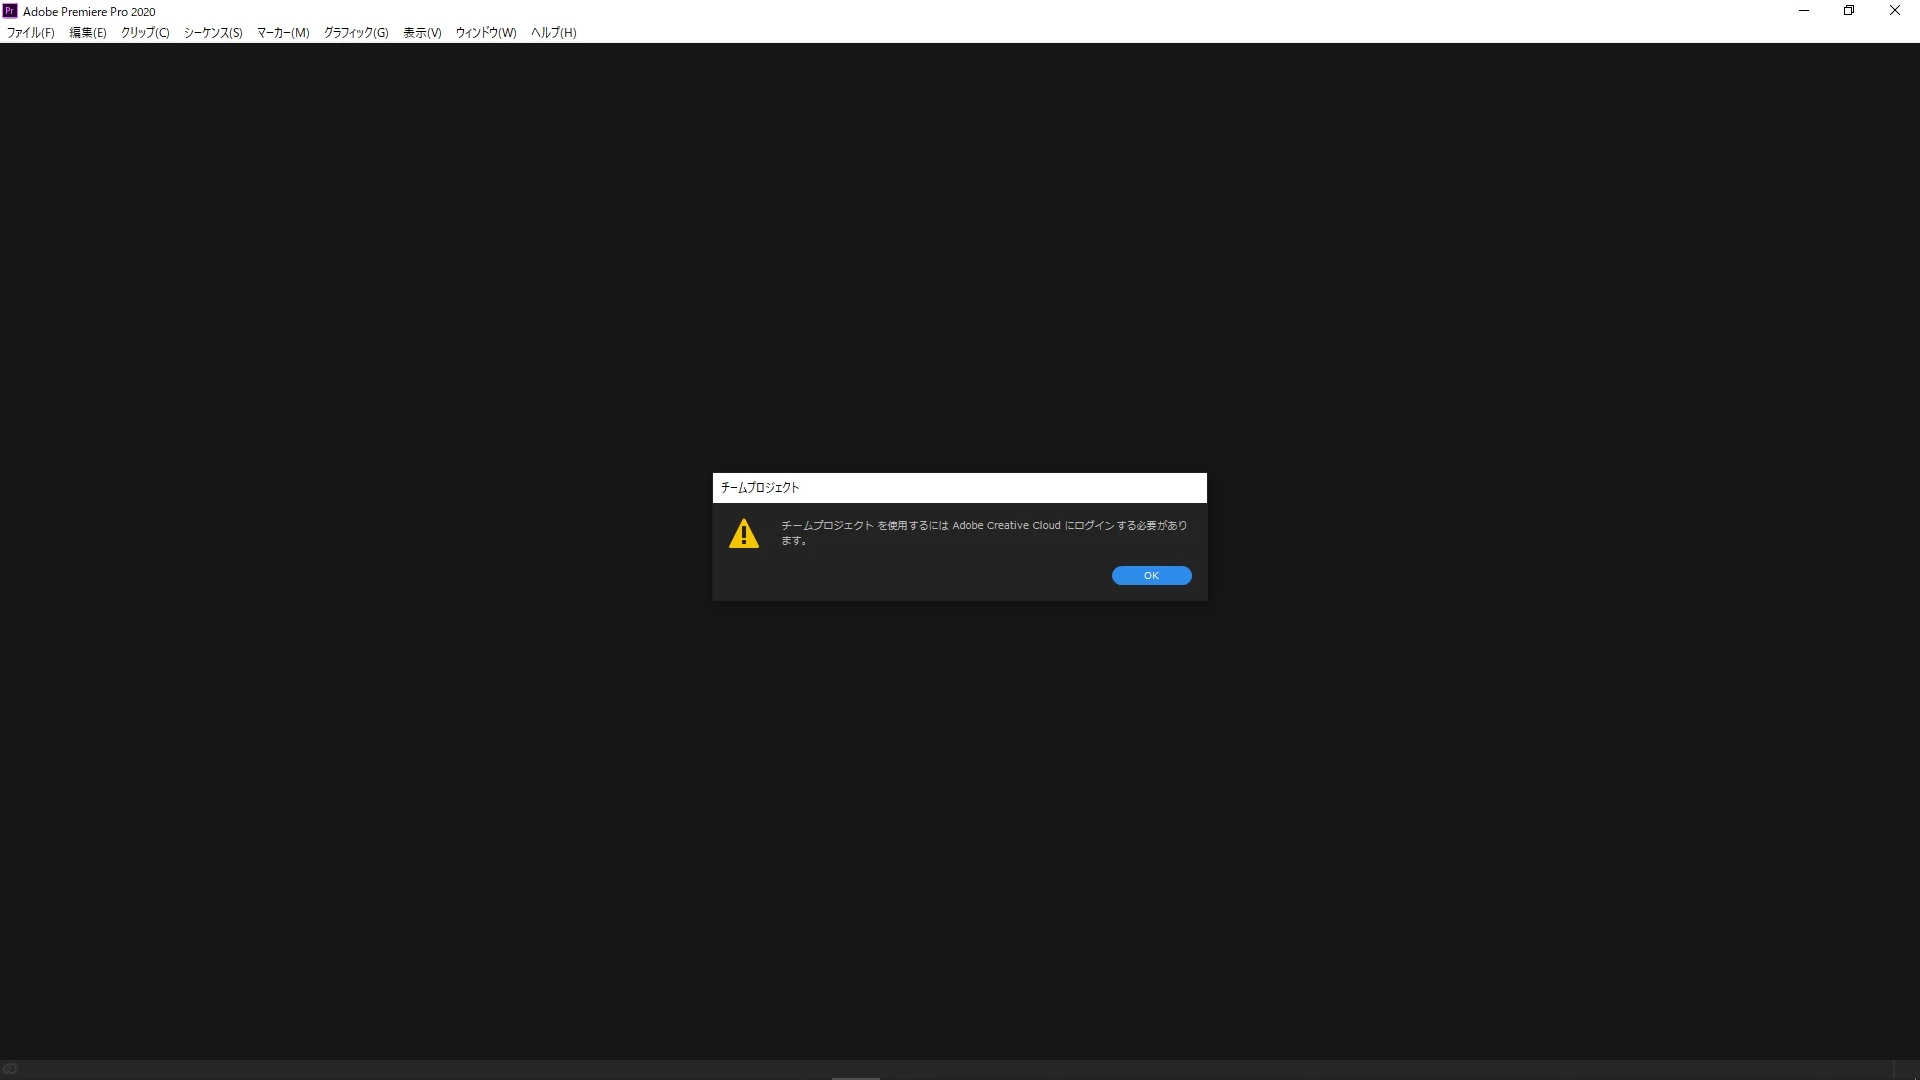Close the Adobe Premiere Pro window

pos(1894,11)
